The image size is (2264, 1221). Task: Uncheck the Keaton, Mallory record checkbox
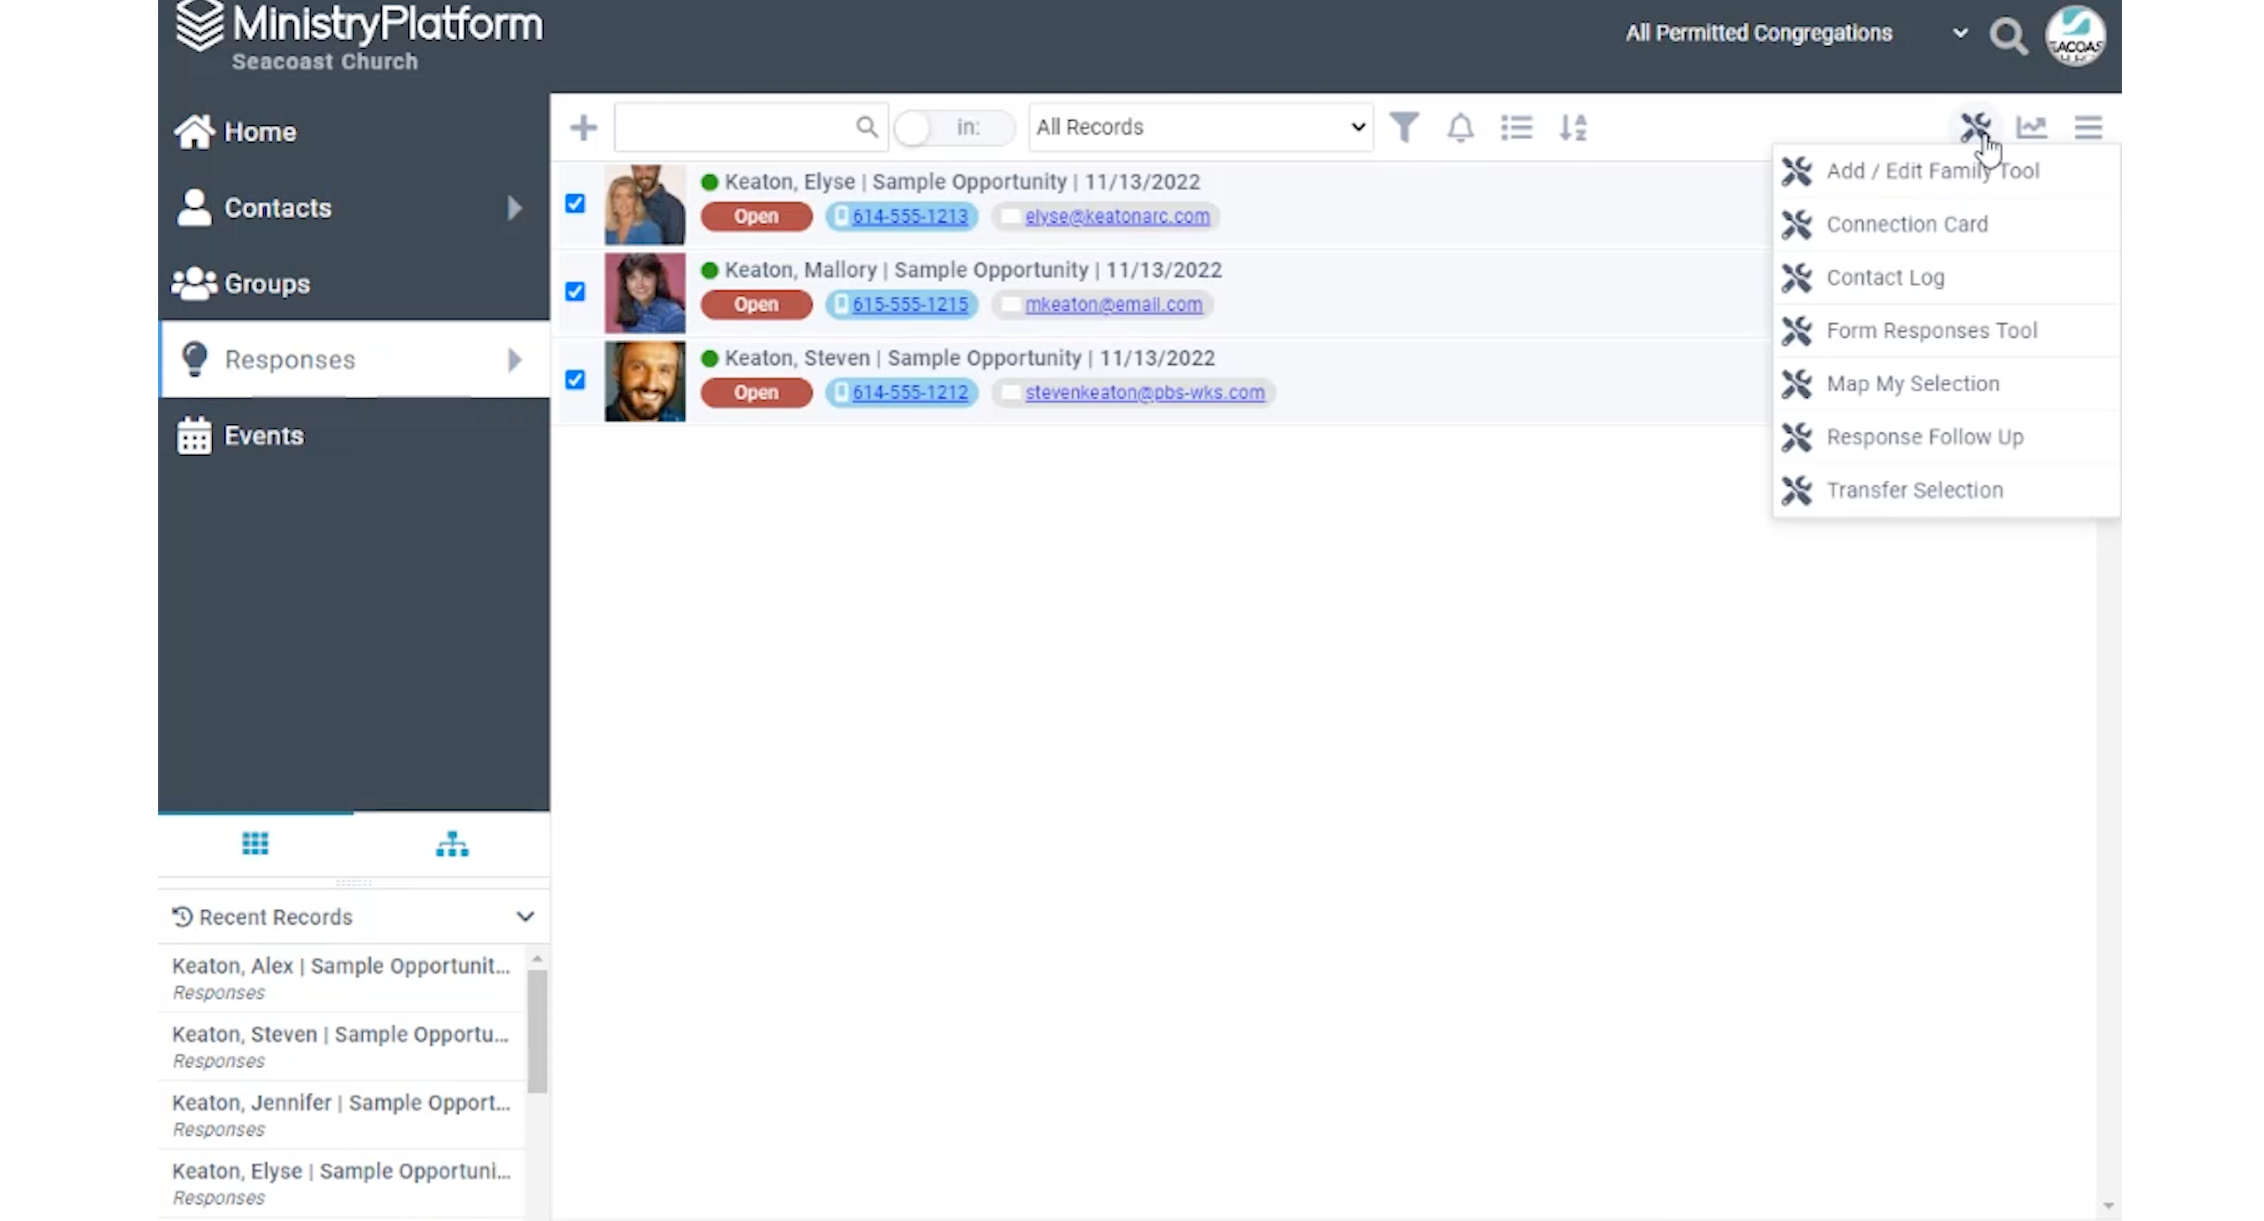pos(575,291)
